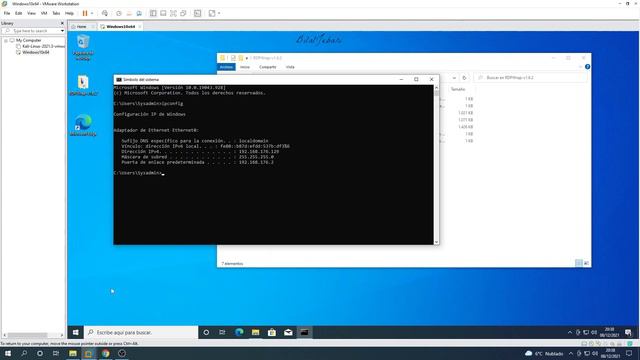Close the Windows10x64 VM tab
Image resolution: width=640 pixels, height=360 pixels.
click(140, 27)
